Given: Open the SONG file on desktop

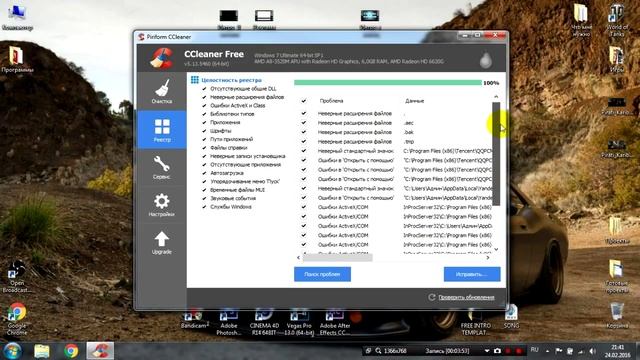Looking at the screenshot, I should point(511,318).
